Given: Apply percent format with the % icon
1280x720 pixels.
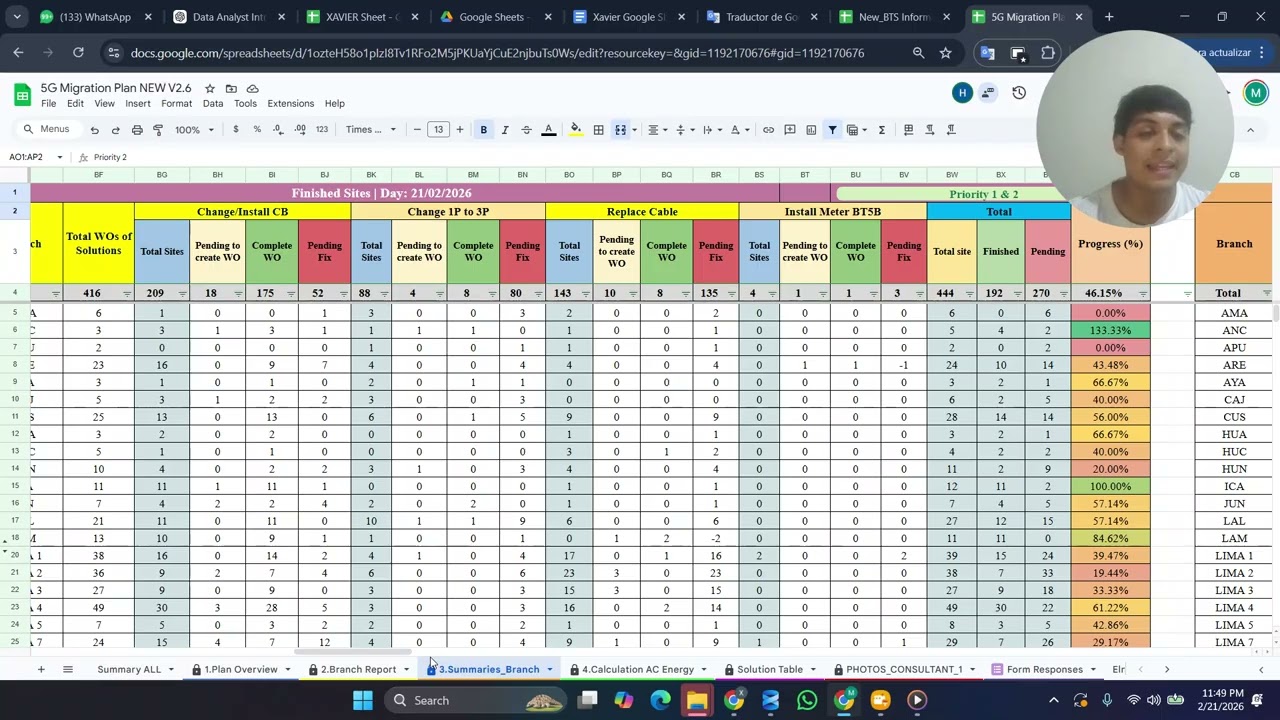Looking at the screenshot, I should pyautogui.click(x=257, y=130).
